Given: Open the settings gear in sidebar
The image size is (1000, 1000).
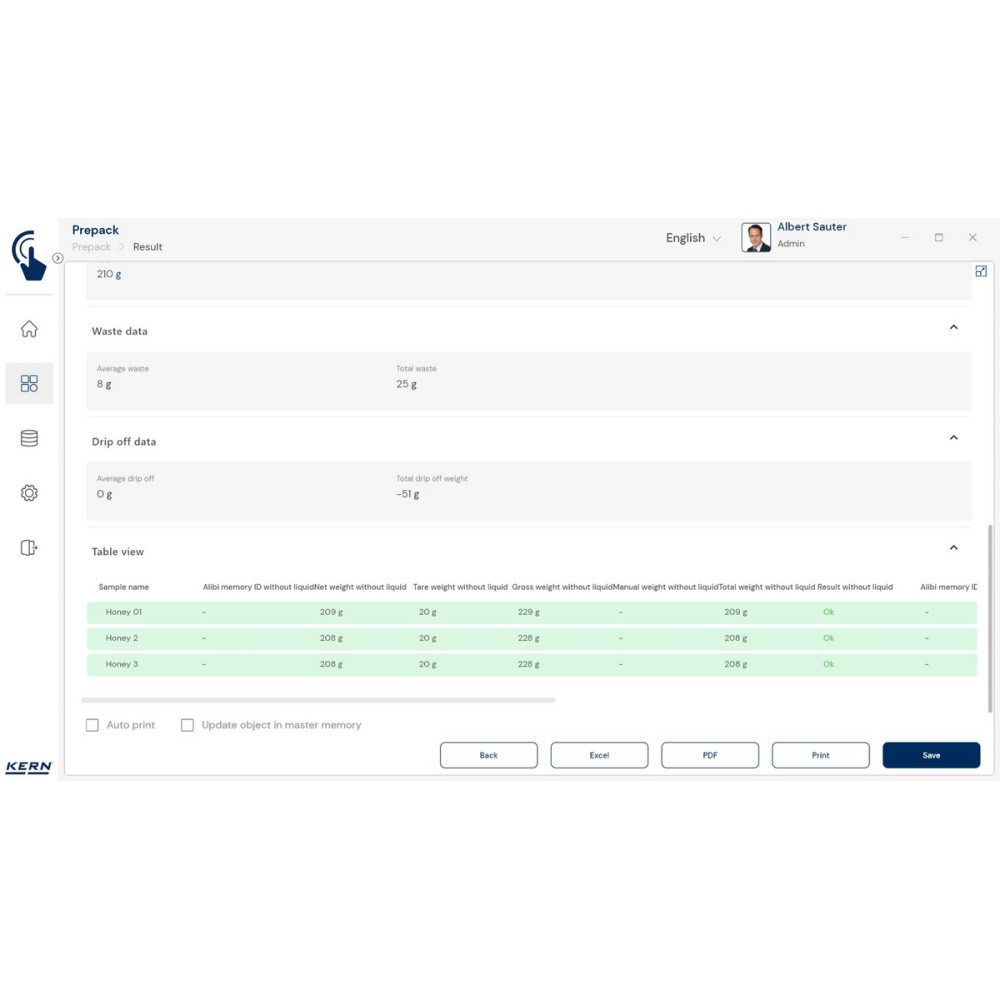Looking at the screenshot, I should point(29,493).
